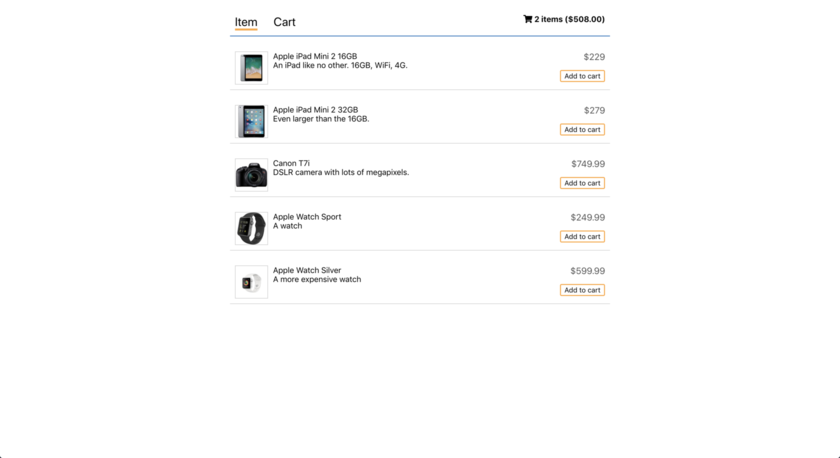The width and height of the screenshot is (840, 458).
Task: Click Apple Watch Silver product image
Action: (x=251, y=282)
